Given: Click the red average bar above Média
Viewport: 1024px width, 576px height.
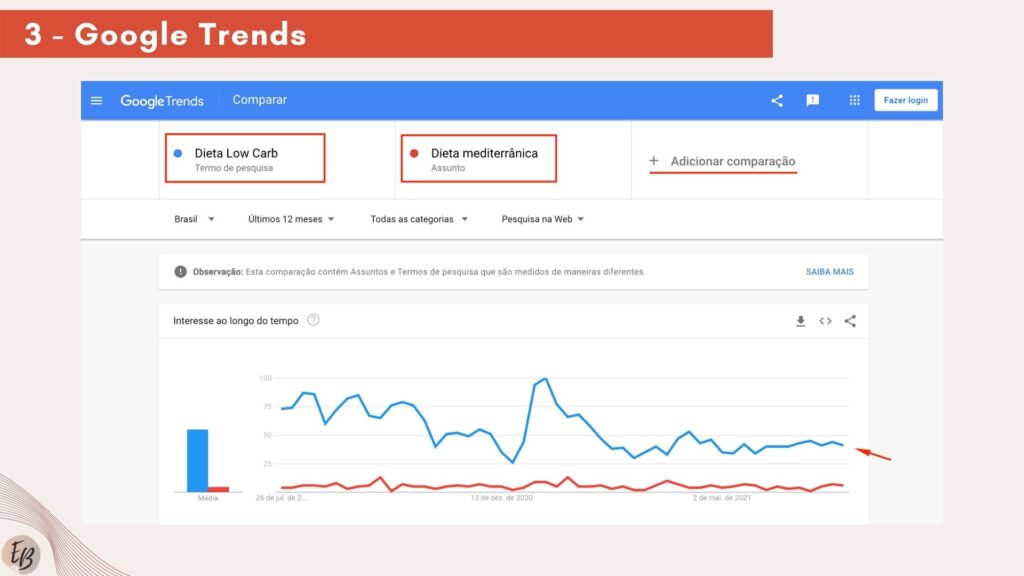Looking at the screenshot, I should pyautogui.click(x=219, y=489).
